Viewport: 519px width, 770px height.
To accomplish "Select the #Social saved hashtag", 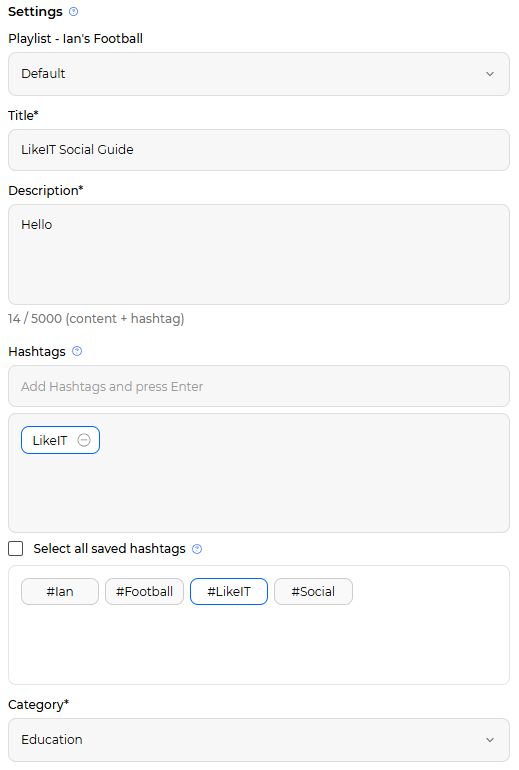I will [313, 591].
